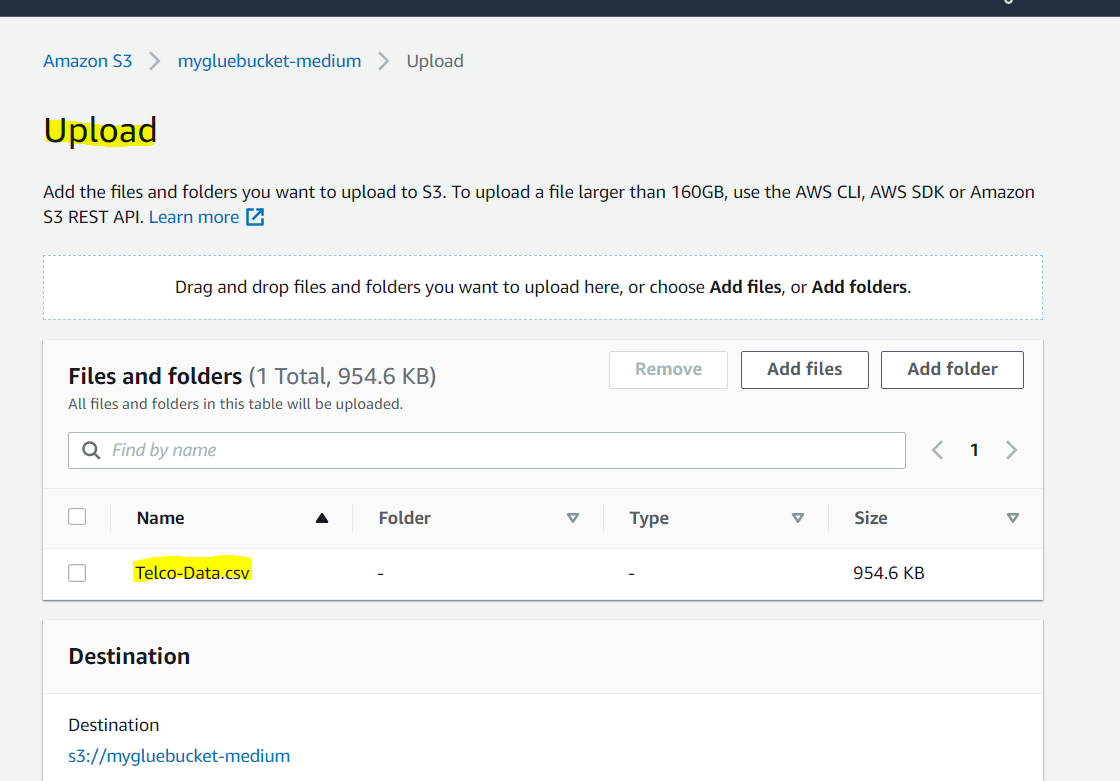Click the drag and drop upload area

(542, 287)
